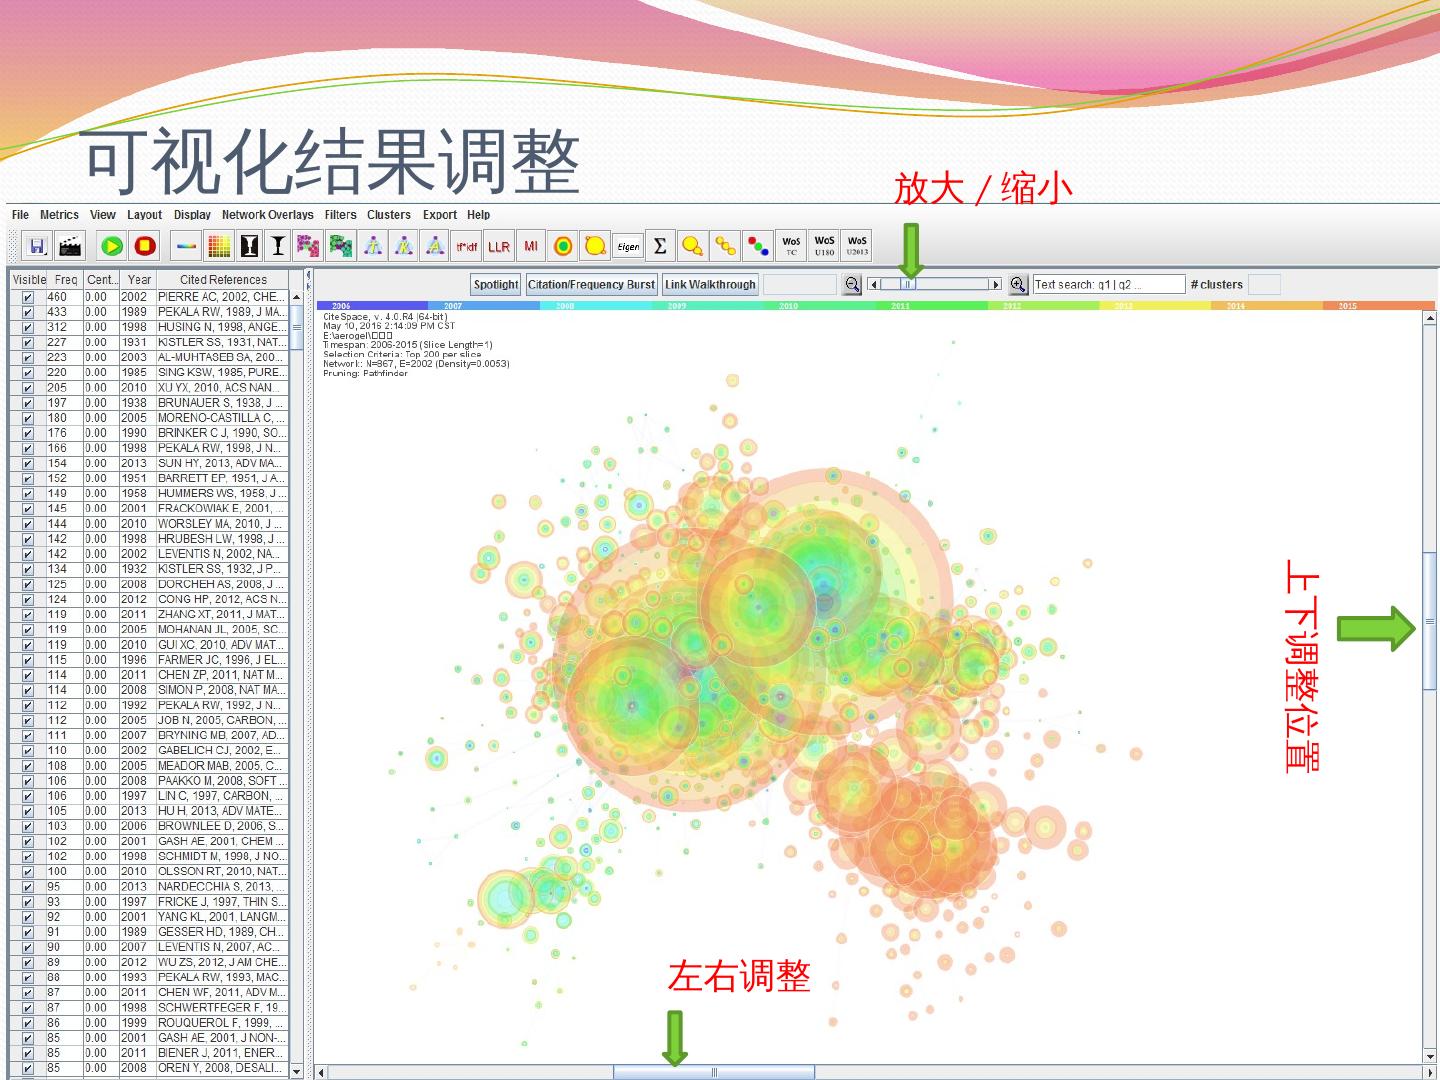This screenshot has width=1440, height=1080.
Task: Click the Text search input field
Action: click(1108, 285)
